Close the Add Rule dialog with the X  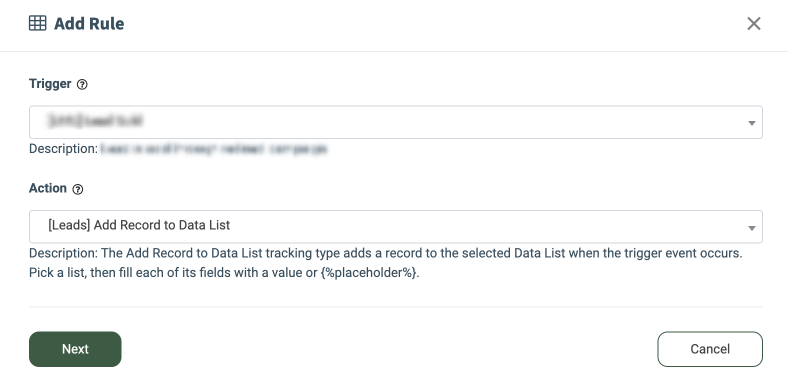click(753, 23)
